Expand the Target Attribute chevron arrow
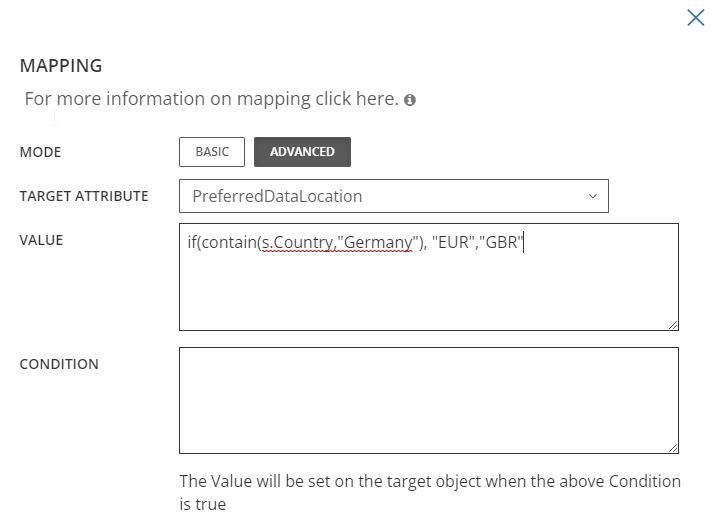The height and width of the screenshot is (526, 716). pos(592,196)
